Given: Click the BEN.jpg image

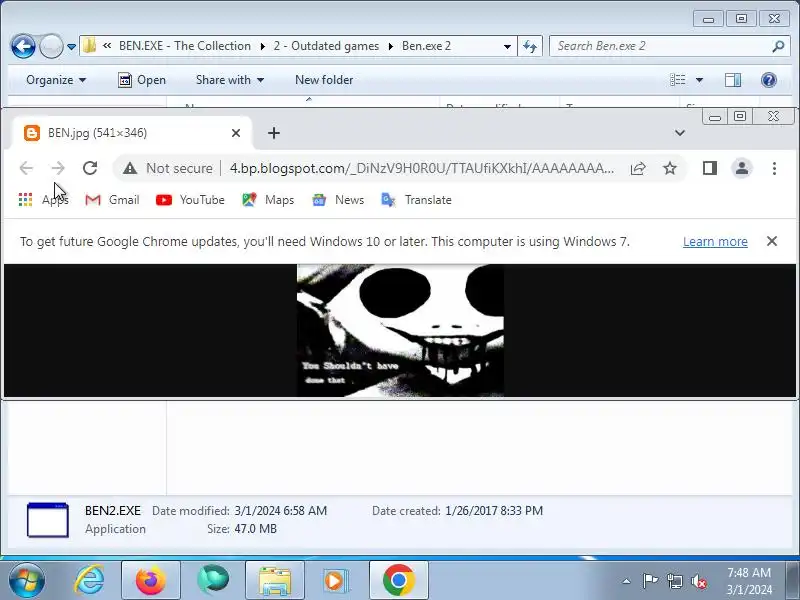Looking at the screenshot, I should [x=400, y=330].
